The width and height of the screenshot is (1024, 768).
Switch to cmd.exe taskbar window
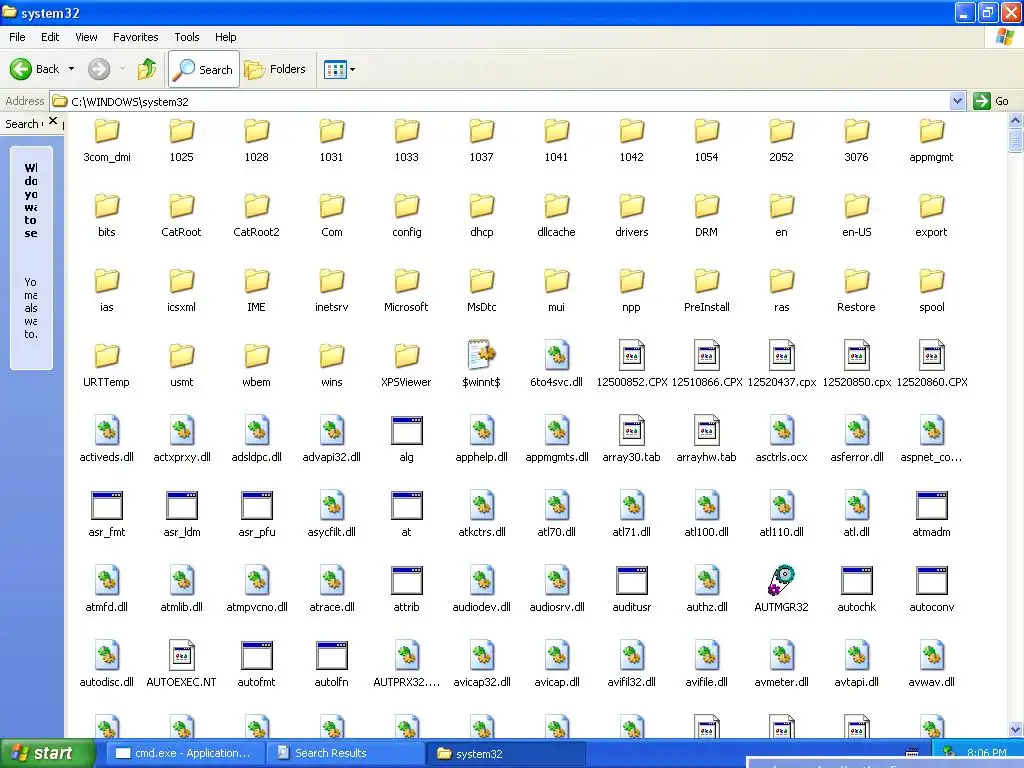coord(183,753)
